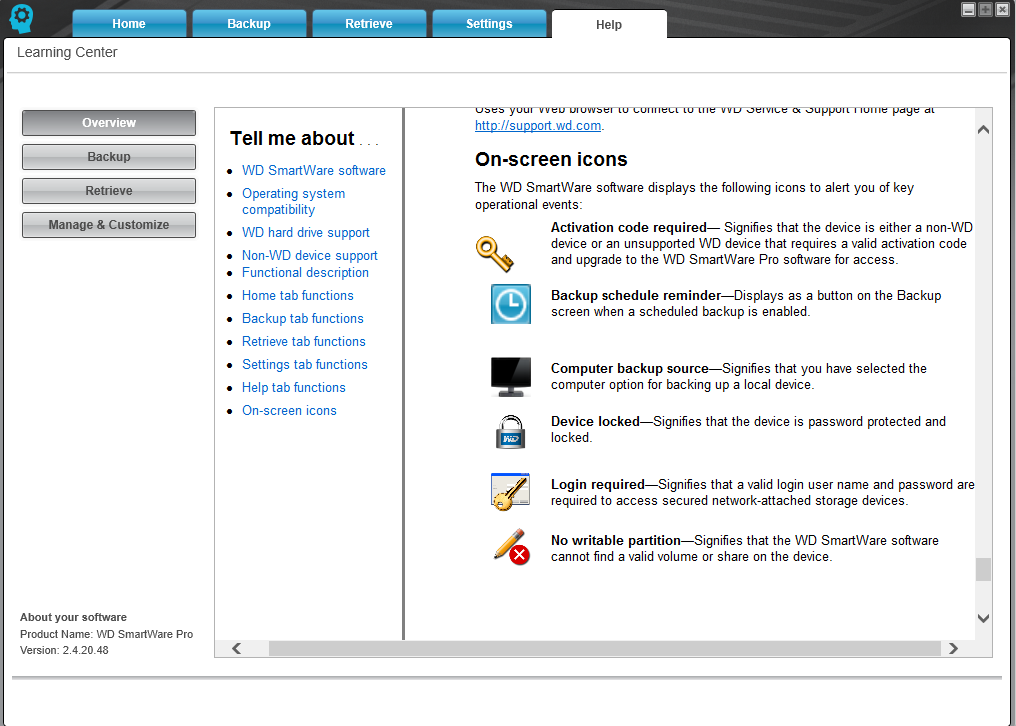Click the Device locked label
The image size is (1016, 726).
(x=595, y=422)
